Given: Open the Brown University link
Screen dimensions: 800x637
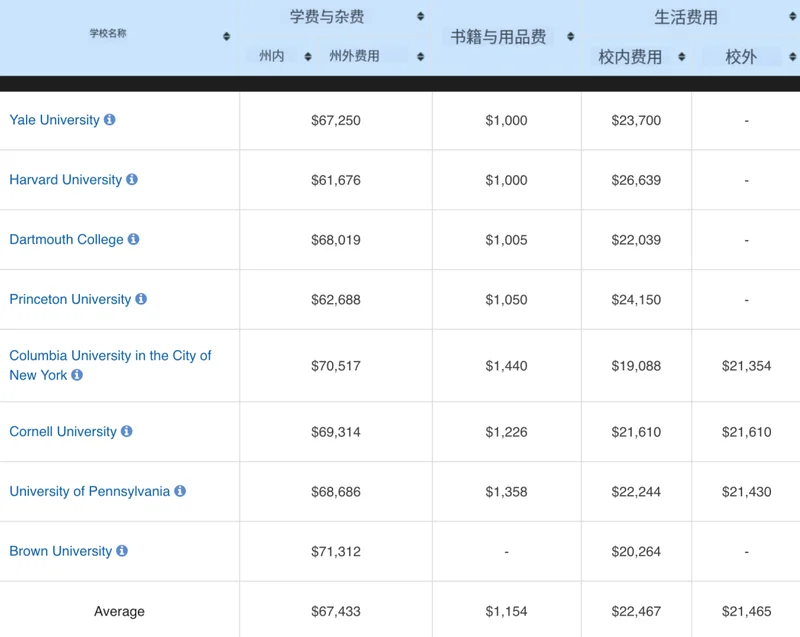Looking at the screenshot, I should pos(60,551).
